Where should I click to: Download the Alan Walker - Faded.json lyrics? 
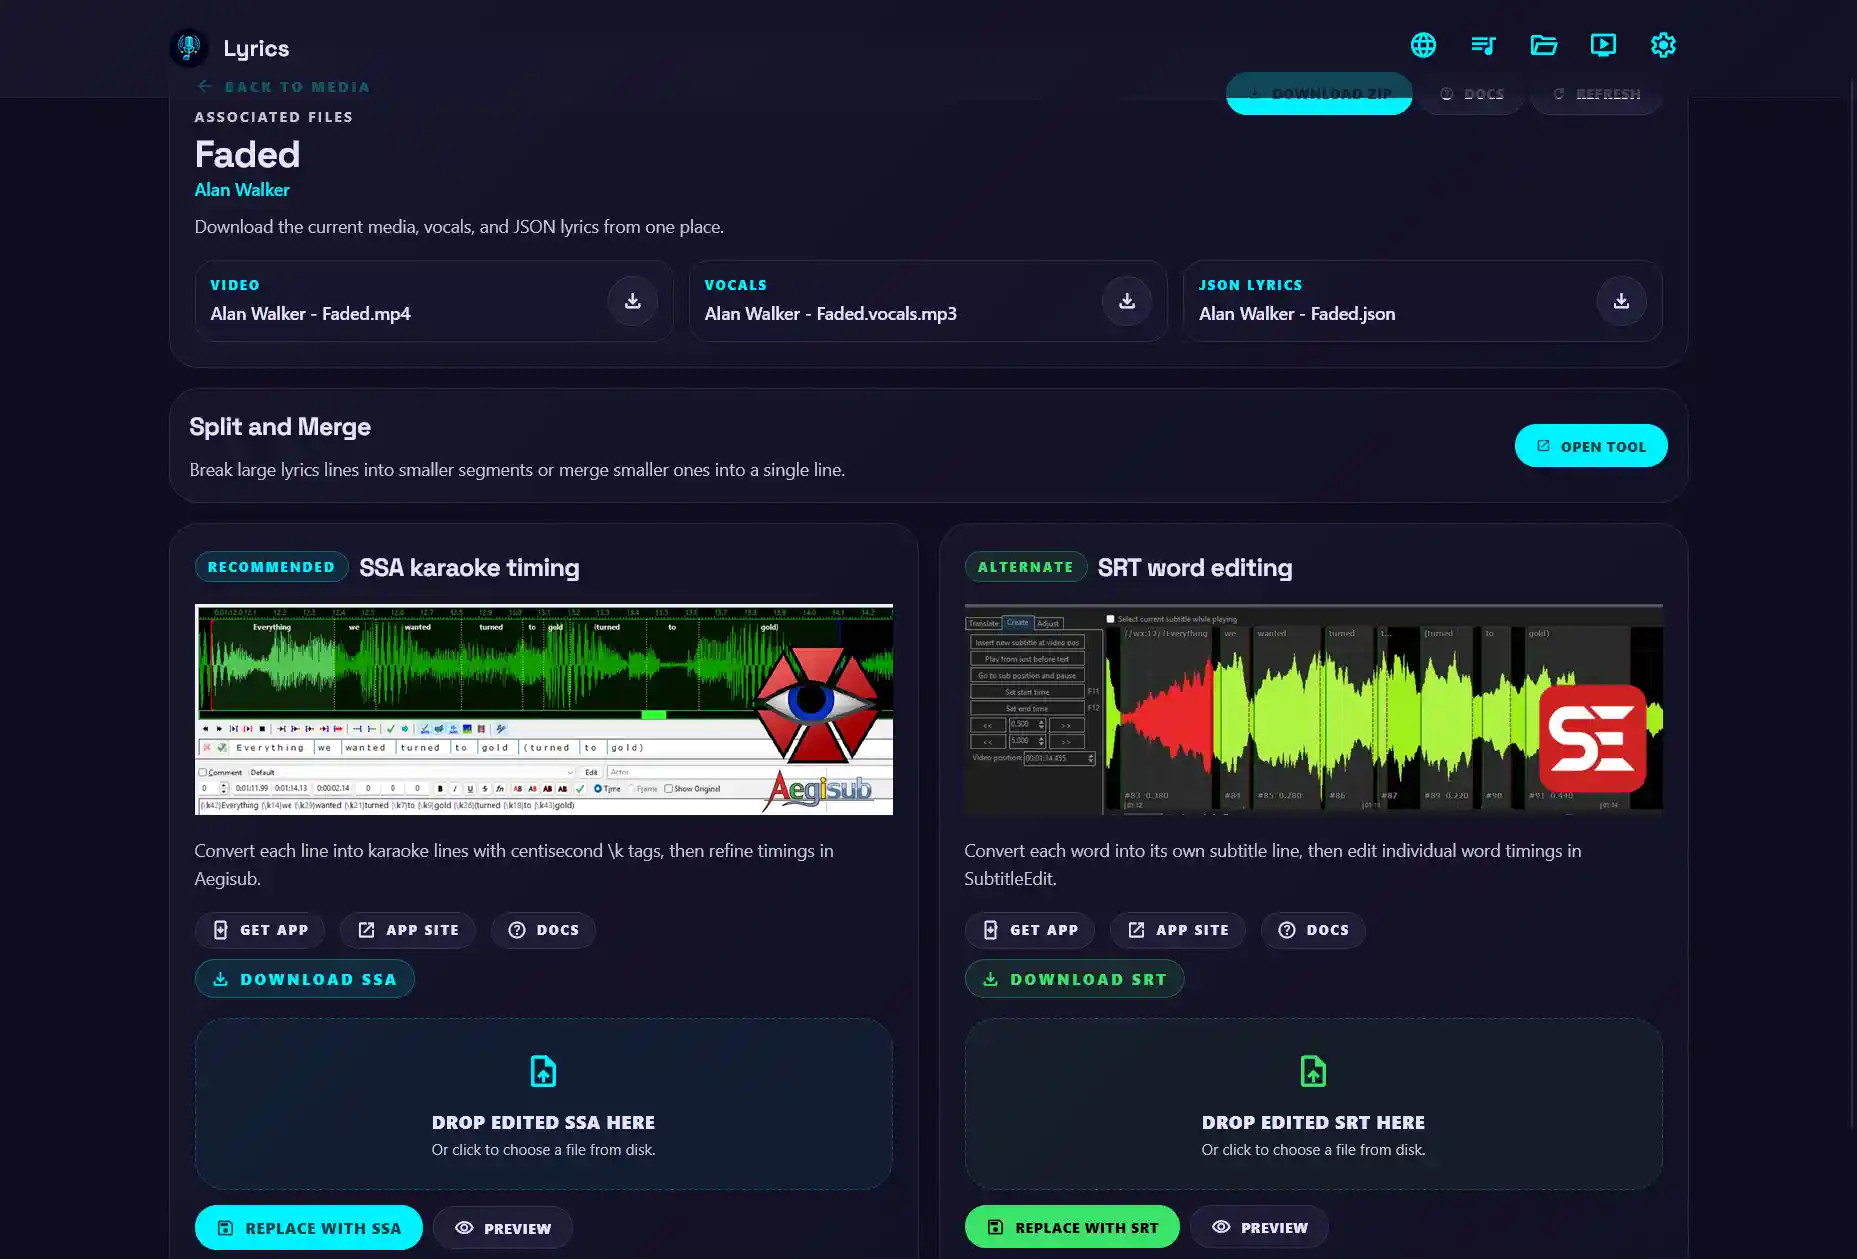1621,301
